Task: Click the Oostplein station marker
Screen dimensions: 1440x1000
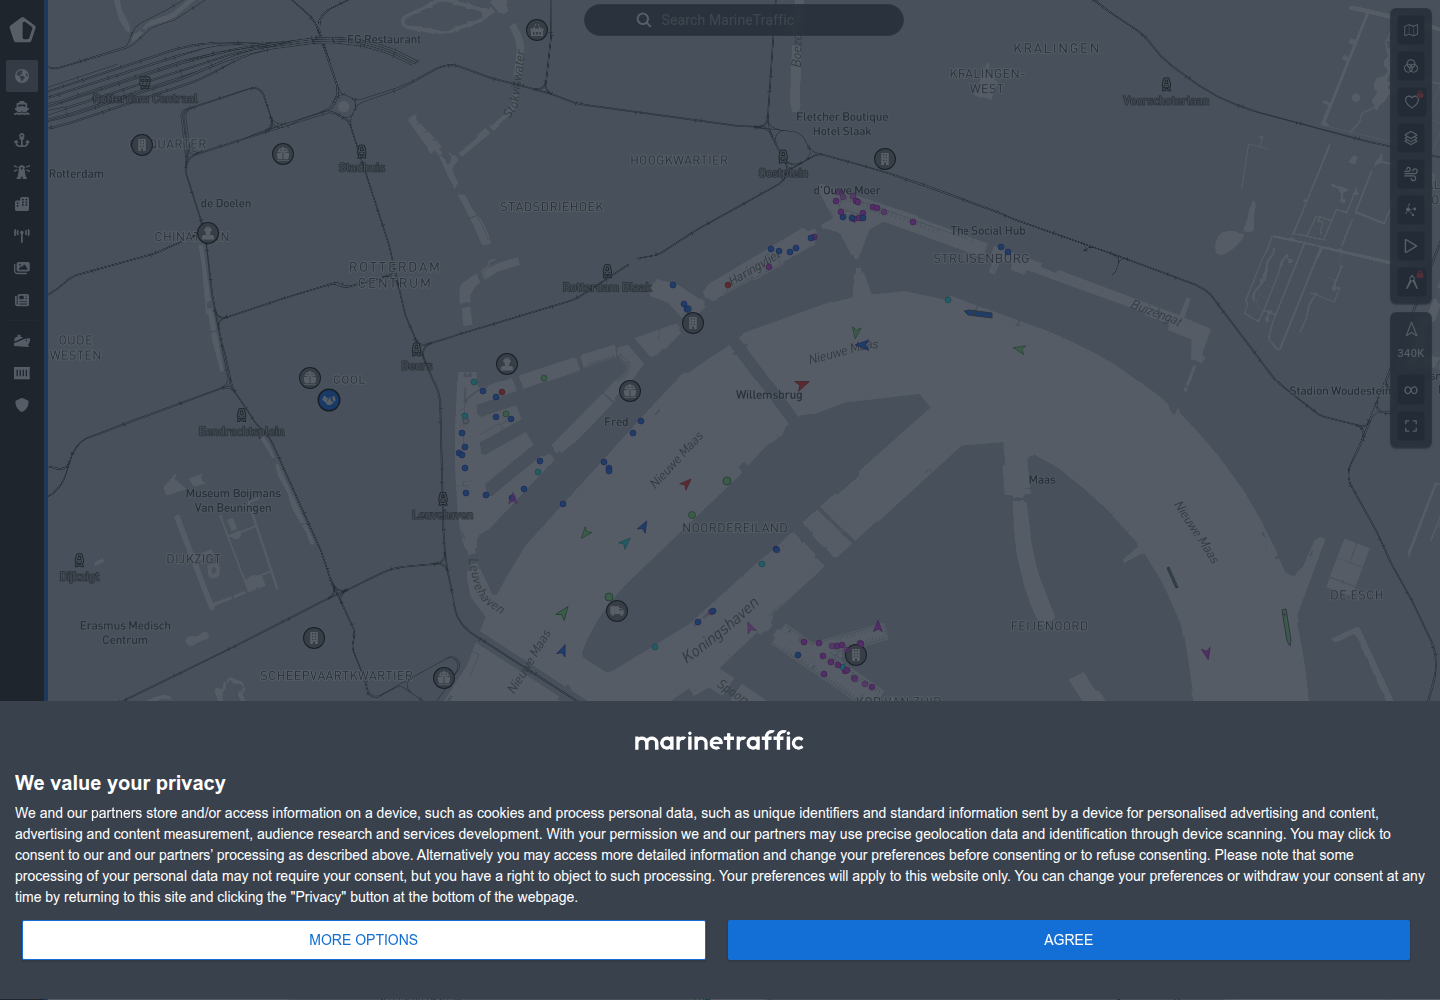Action: [x=783, y=157]
